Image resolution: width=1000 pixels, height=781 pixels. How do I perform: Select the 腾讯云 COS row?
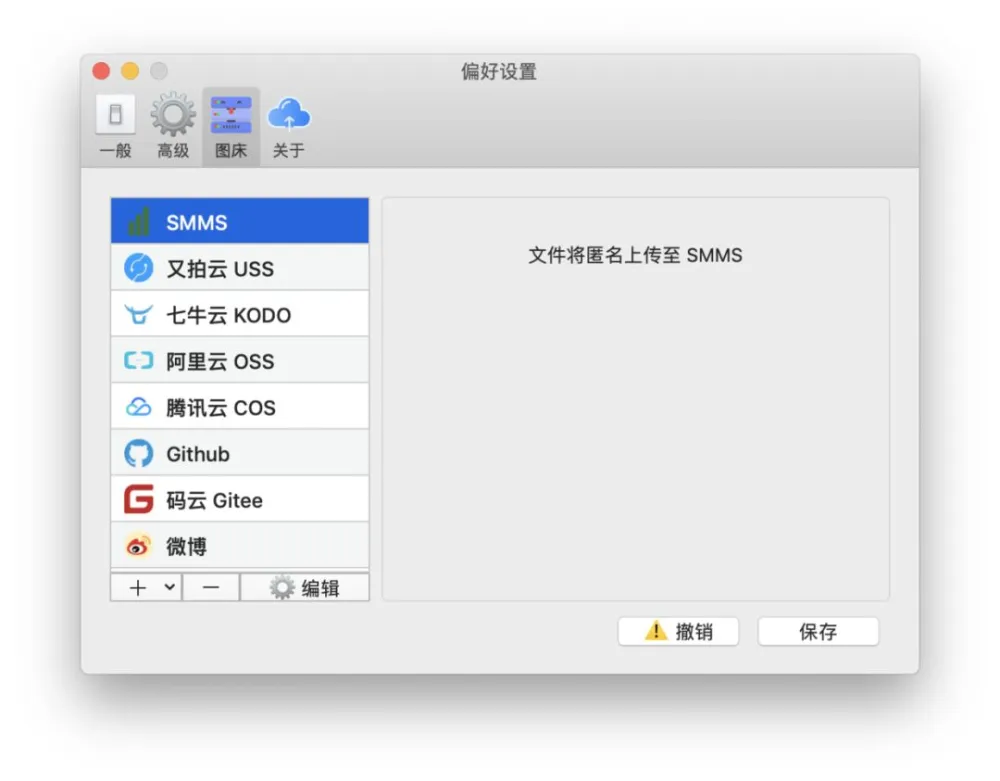[x=240, y=407]
